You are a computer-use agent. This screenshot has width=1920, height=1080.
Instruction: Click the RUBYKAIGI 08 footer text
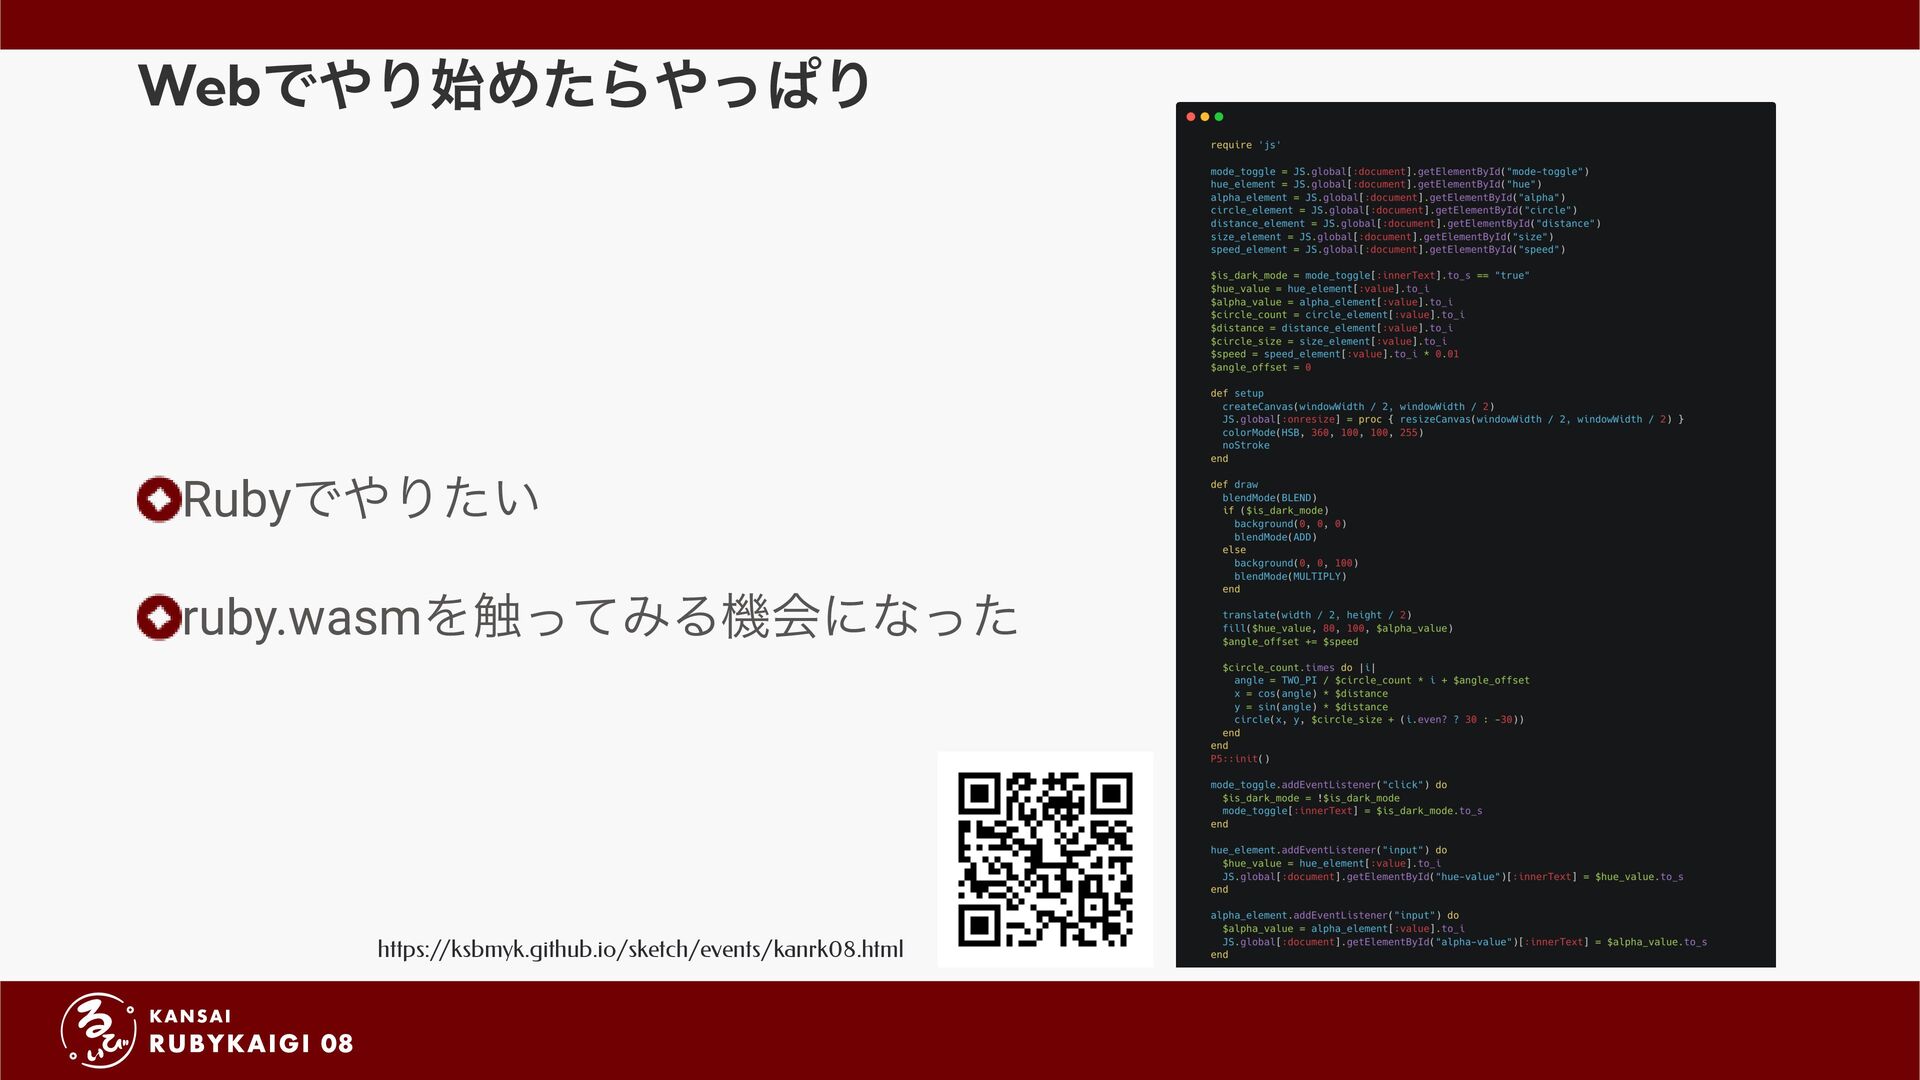(251, 1044)
